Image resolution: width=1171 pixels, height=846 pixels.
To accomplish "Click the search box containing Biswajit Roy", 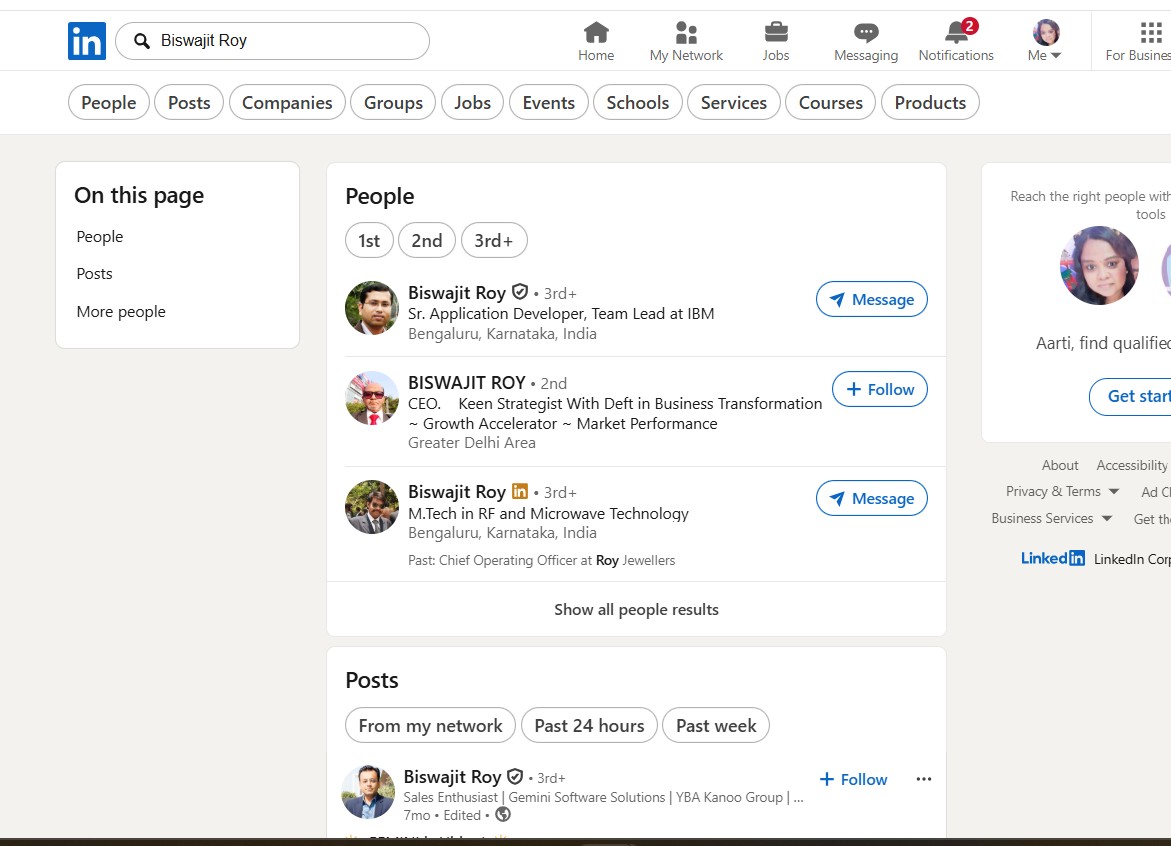I will [285, 41].
